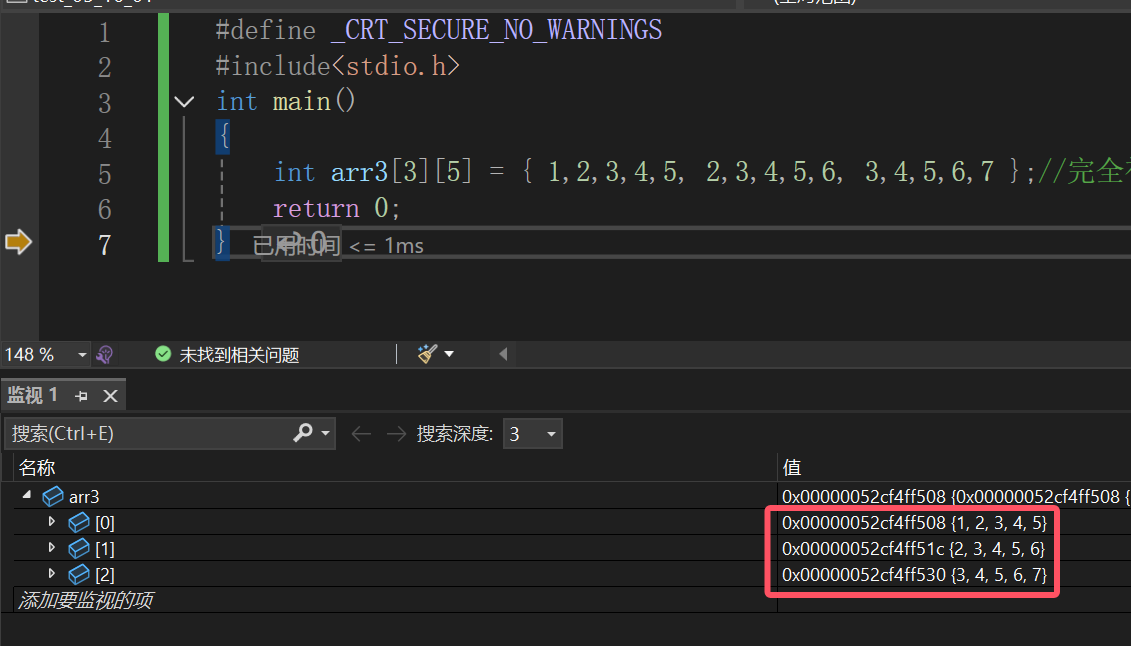Switch to the 监视 1 watch tab
This screenshot has width=1131, height=646.
point(32,395)
